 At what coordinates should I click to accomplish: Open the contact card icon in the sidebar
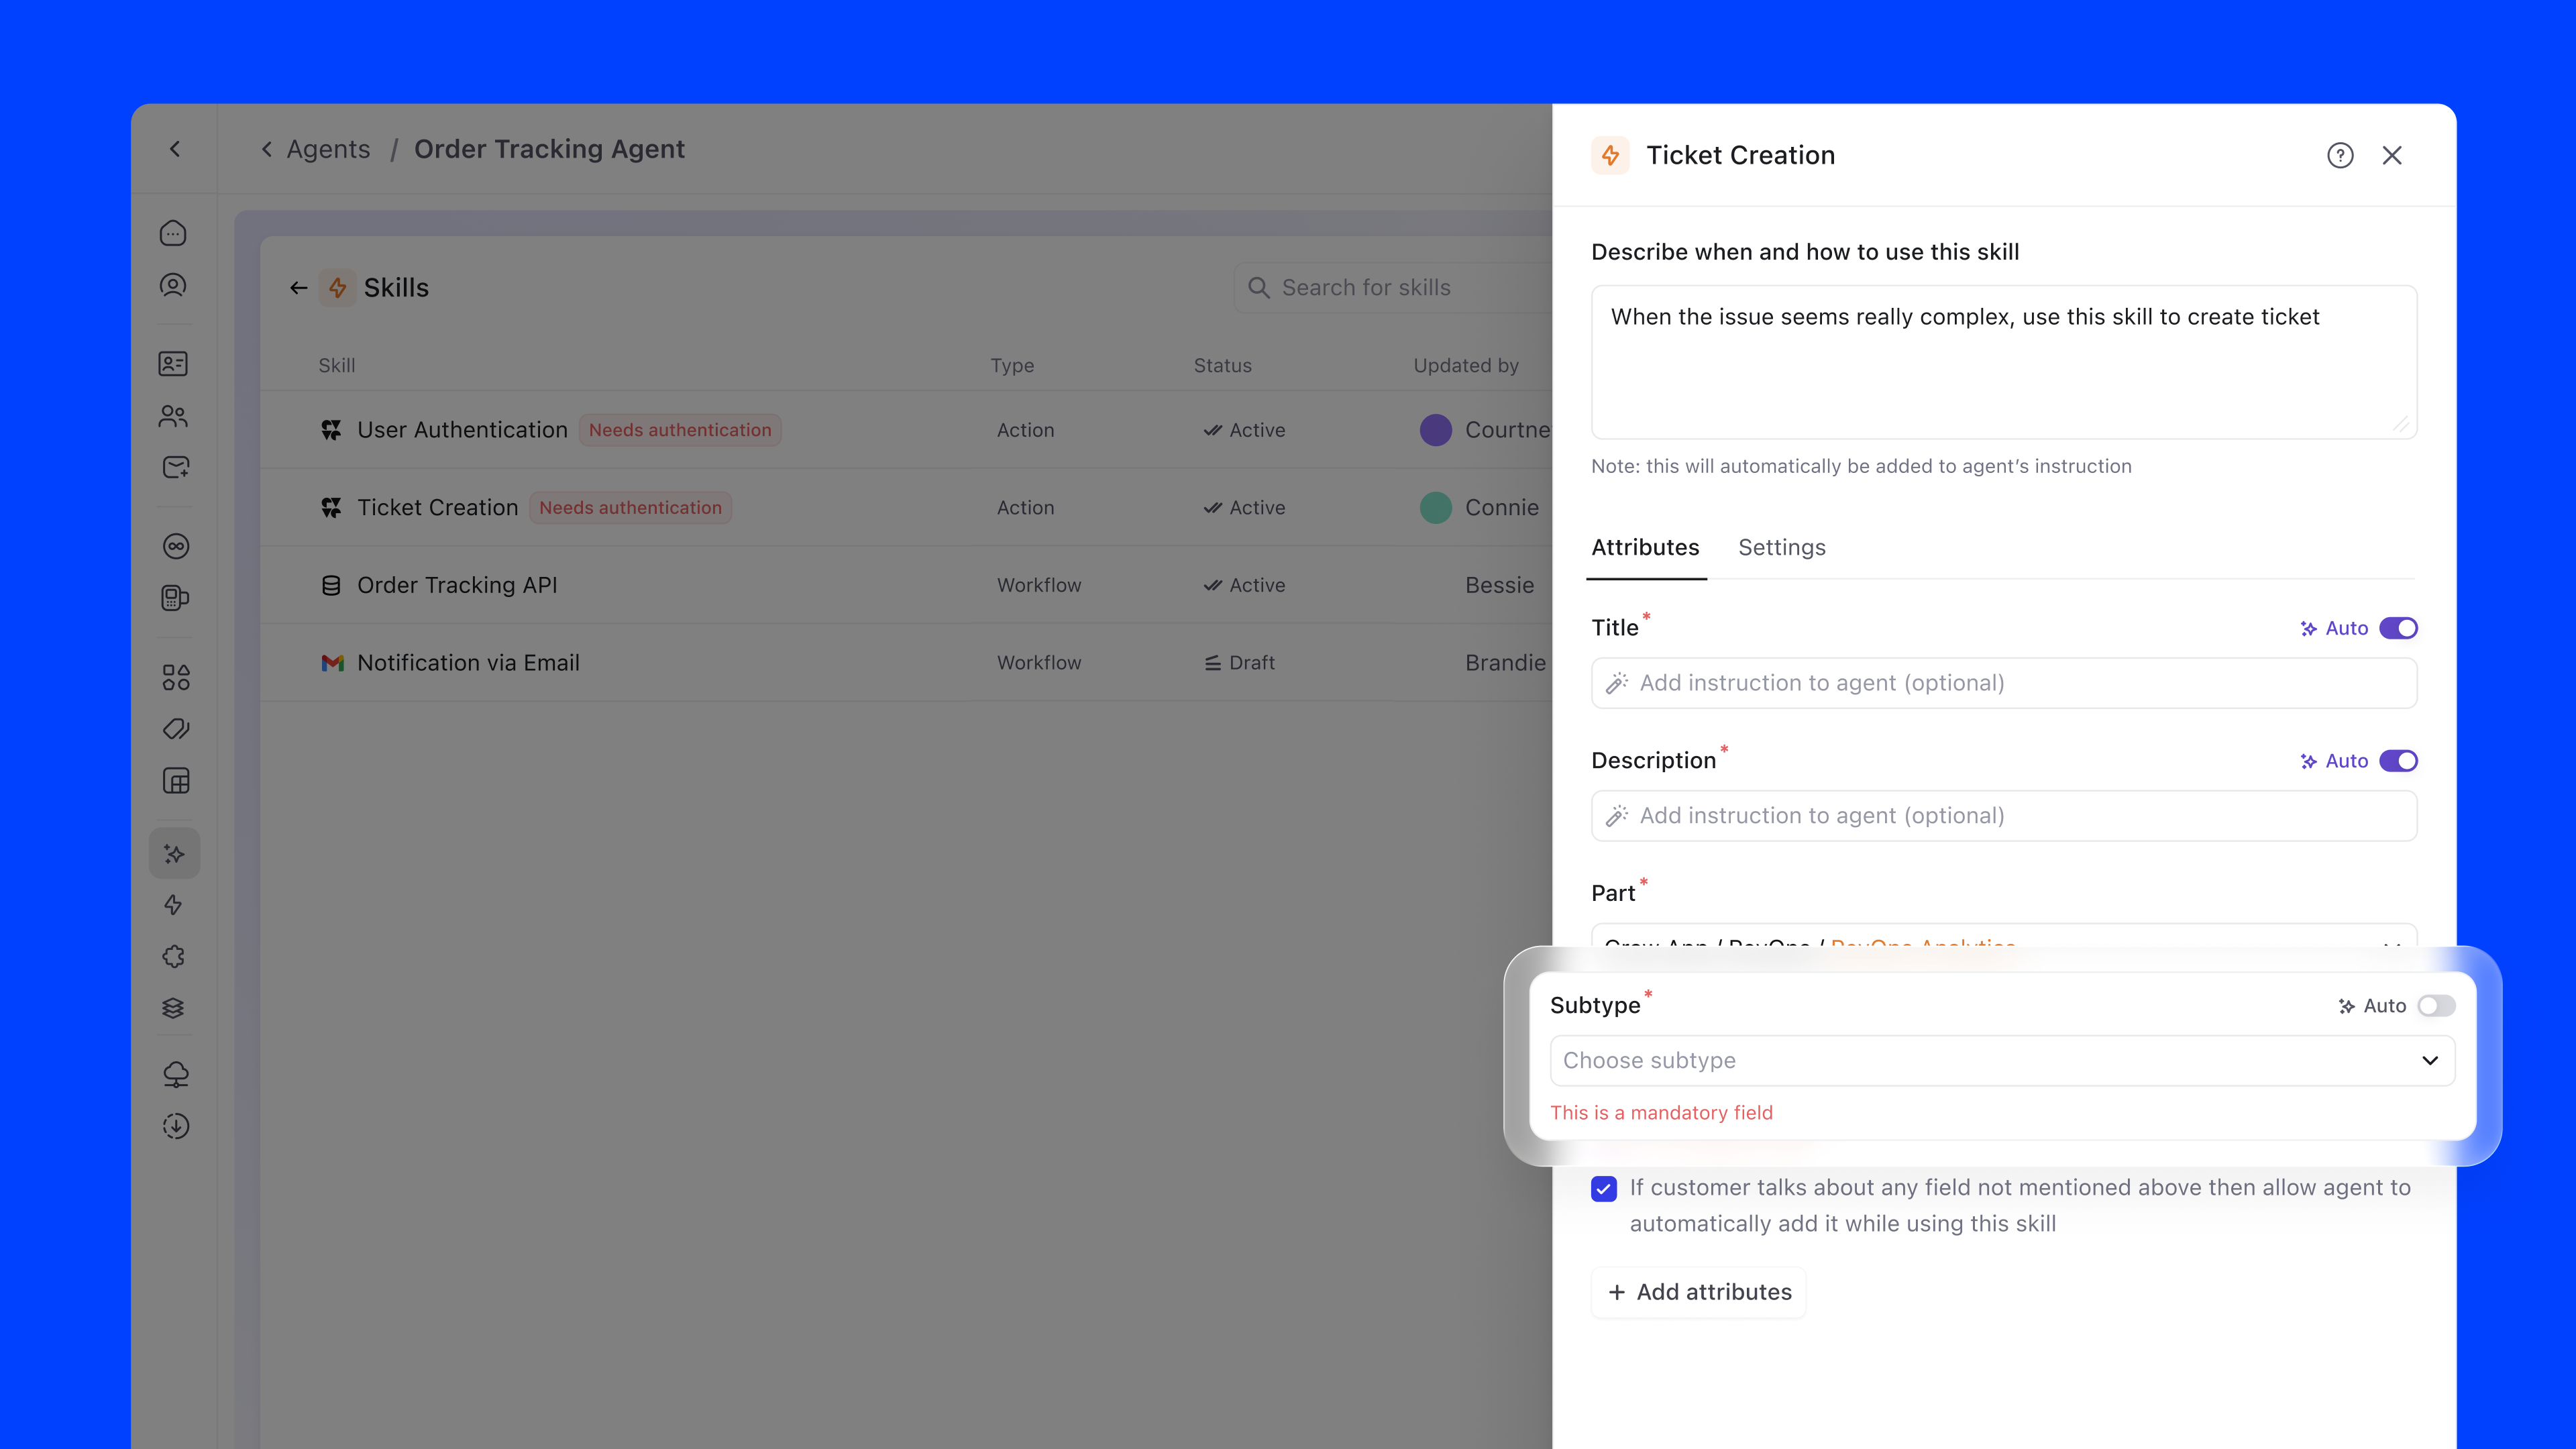174,364
